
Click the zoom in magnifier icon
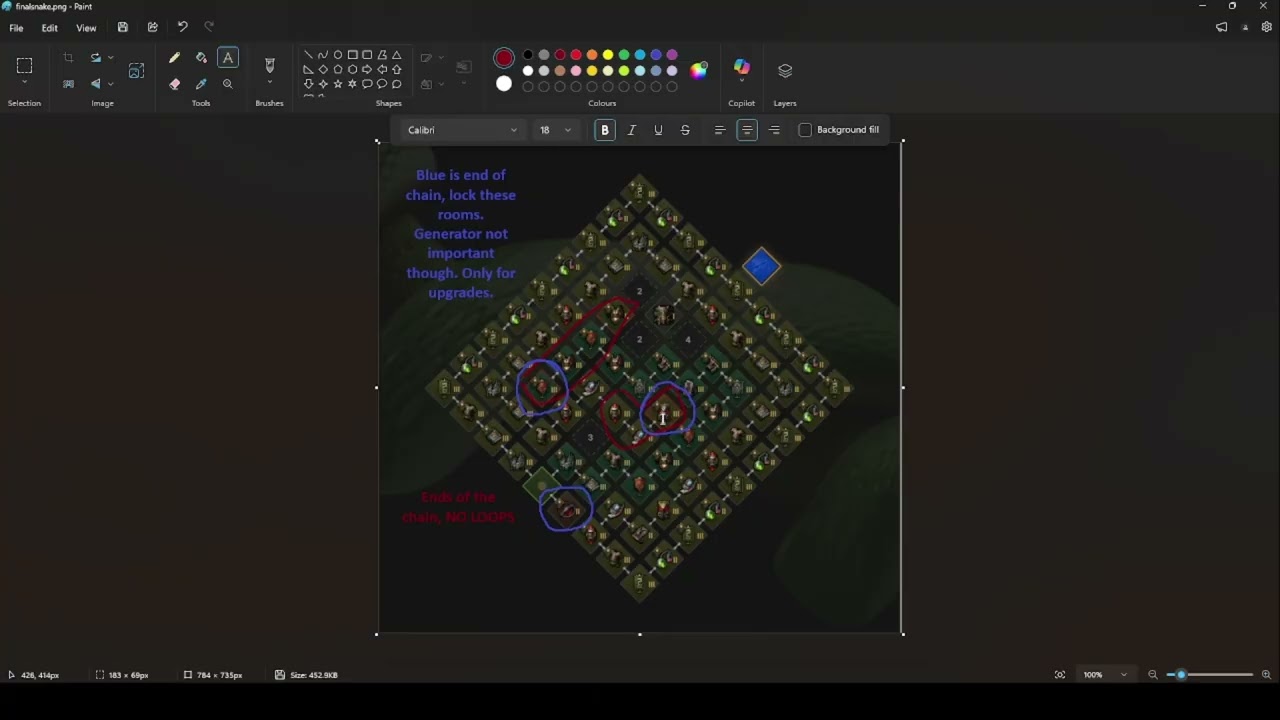pyautogui.click(x=1266, y=675)
